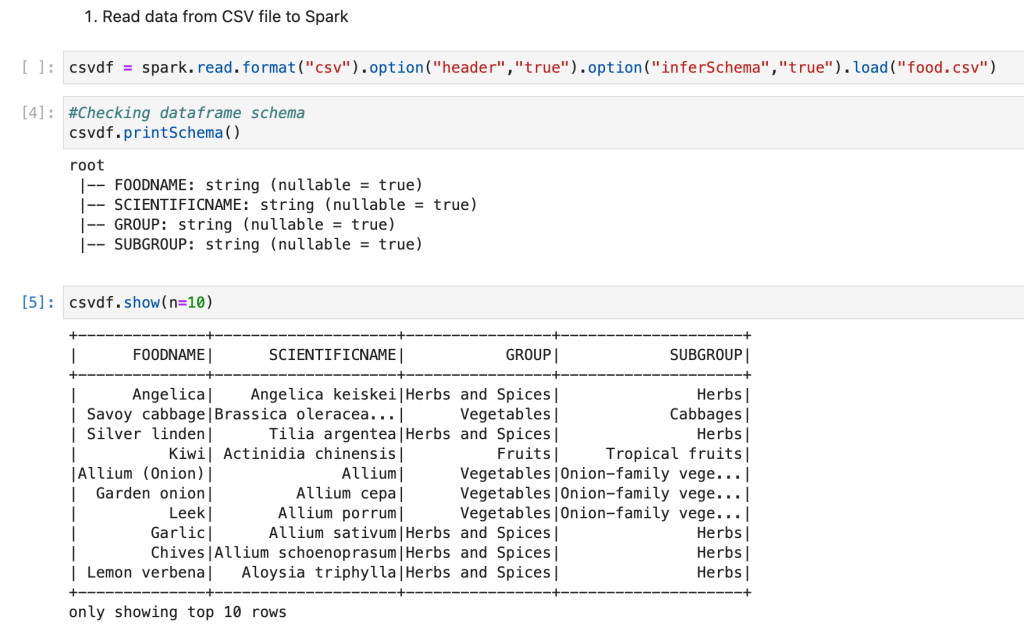Click the SUBGROUP string schema output line

pos(268,244)
